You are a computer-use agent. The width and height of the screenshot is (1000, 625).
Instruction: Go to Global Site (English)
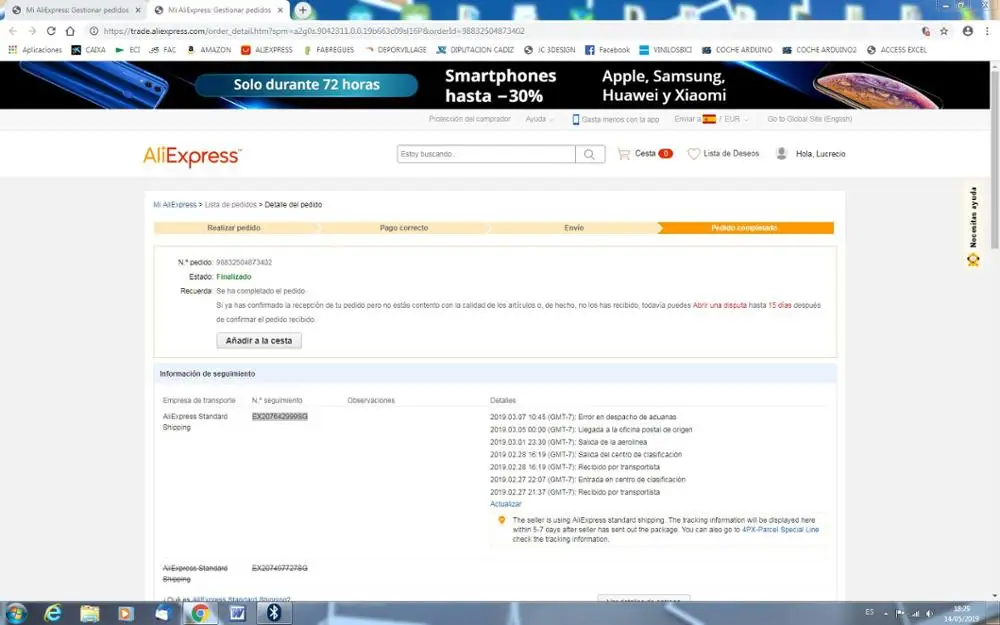[x=809, y=119]
